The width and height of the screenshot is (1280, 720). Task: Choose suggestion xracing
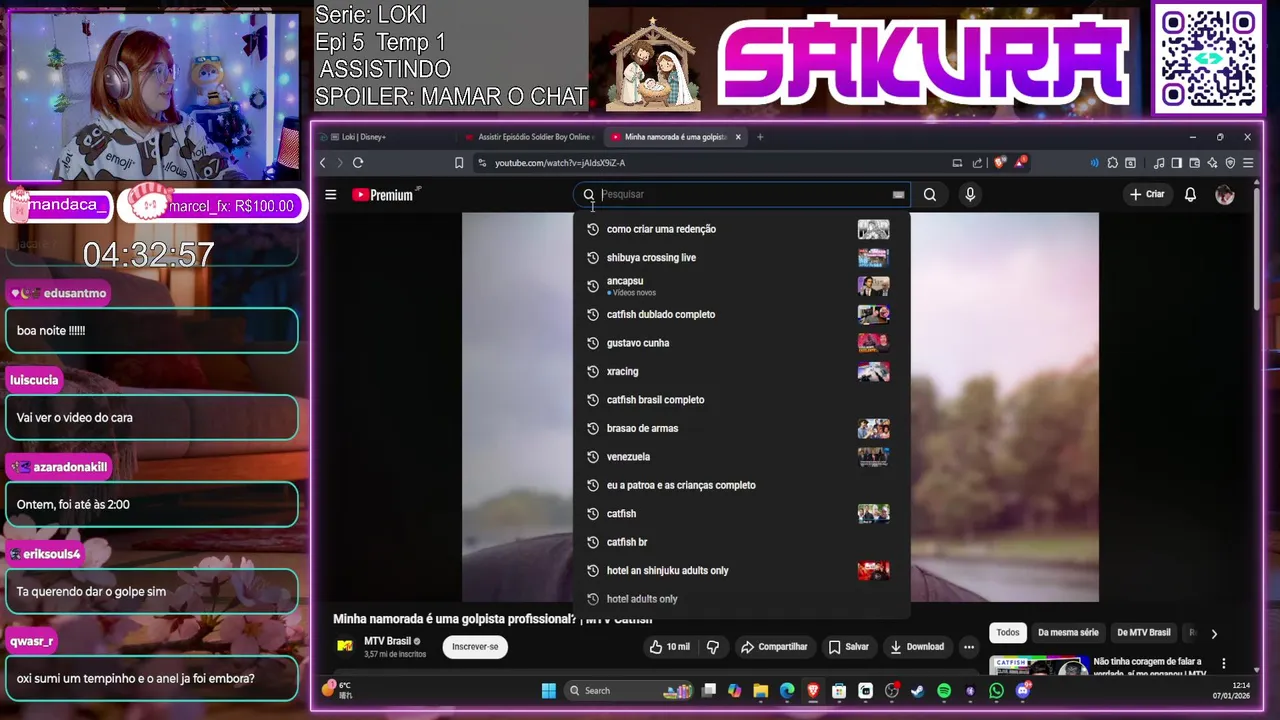(x=742, y=371)
